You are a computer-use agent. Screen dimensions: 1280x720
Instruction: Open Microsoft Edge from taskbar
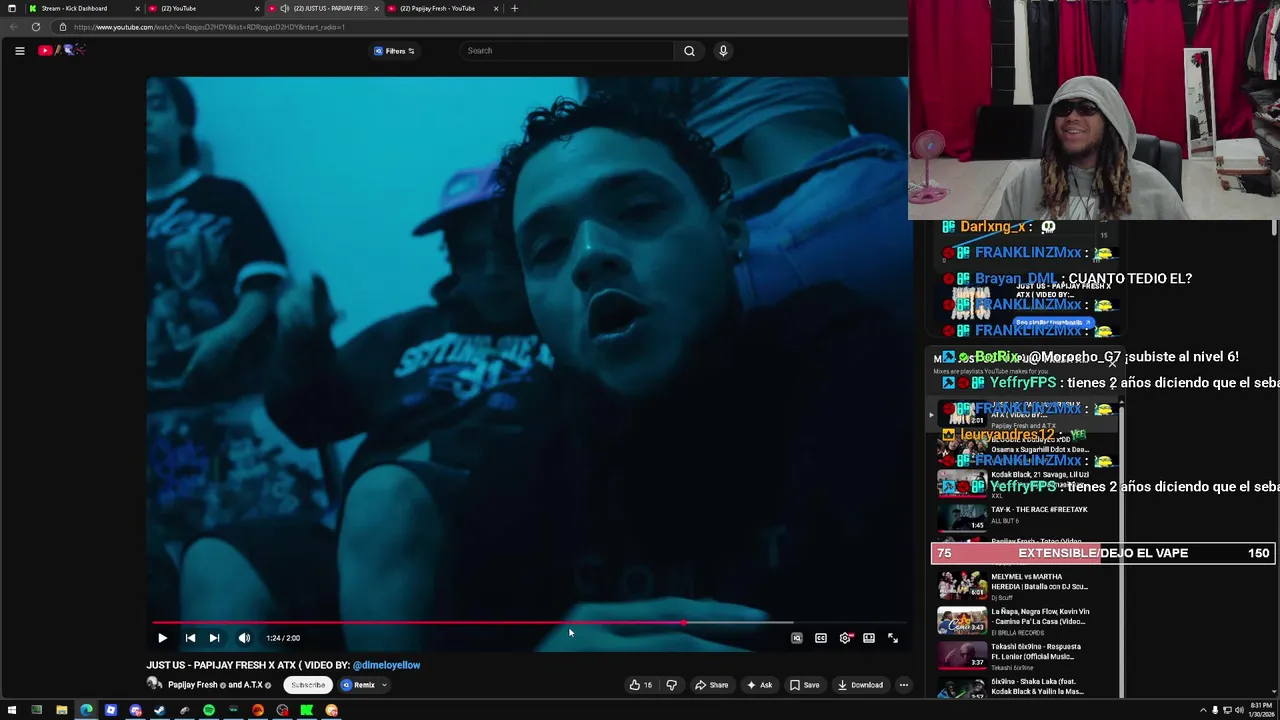point(86,711)
